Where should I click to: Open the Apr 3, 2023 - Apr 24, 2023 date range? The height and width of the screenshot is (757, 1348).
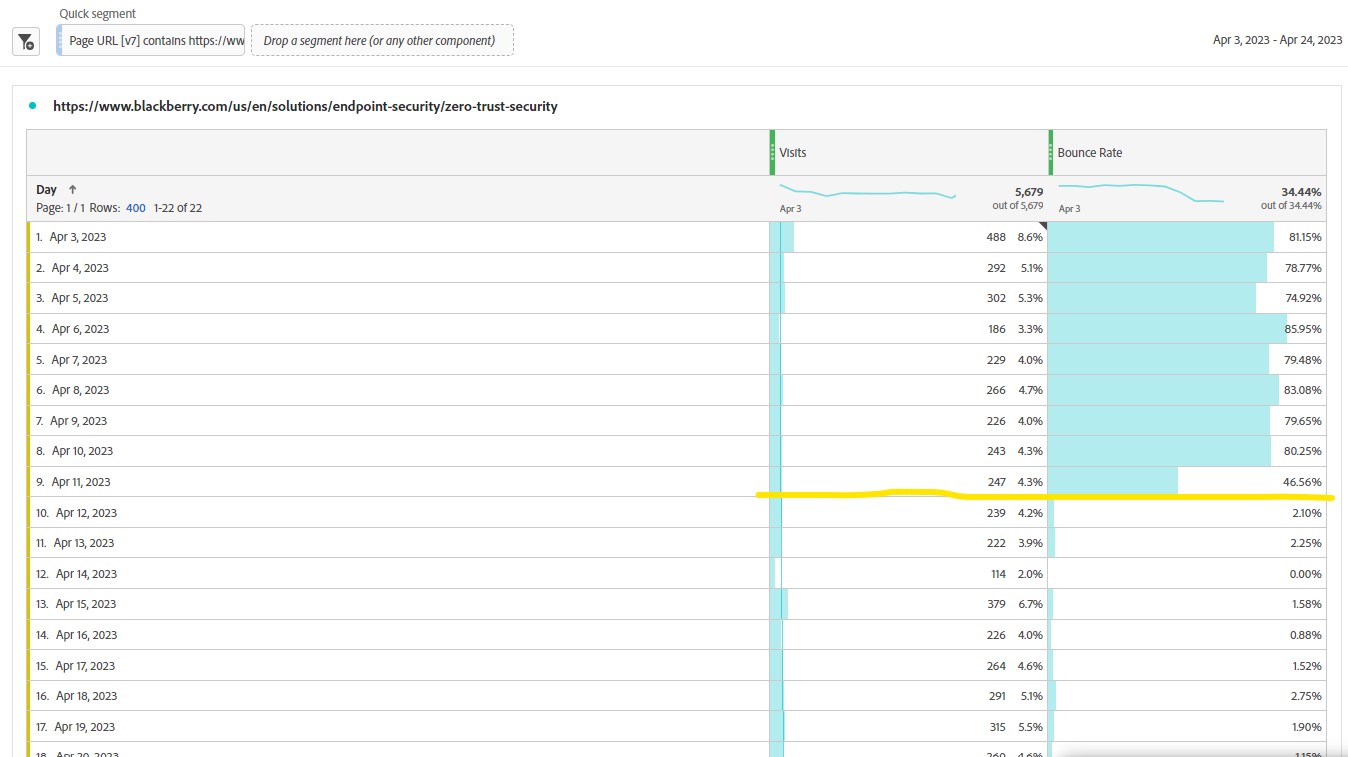tap(1277, 40)
